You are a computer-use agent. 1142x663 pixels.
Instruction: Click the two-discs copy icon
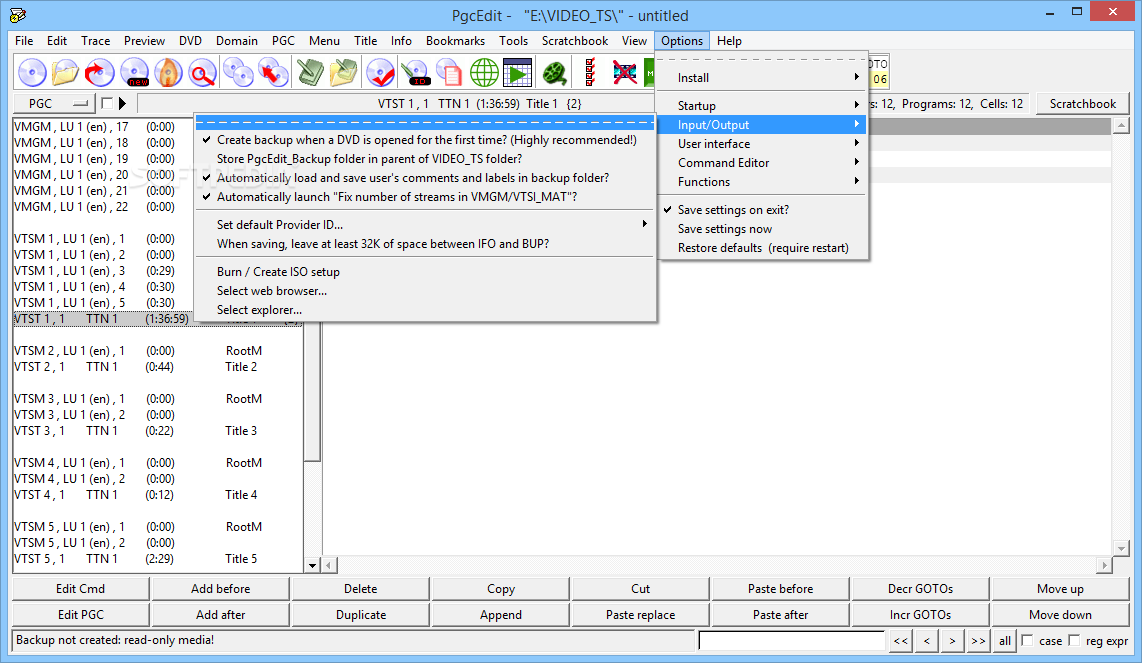tap(238, 73)
